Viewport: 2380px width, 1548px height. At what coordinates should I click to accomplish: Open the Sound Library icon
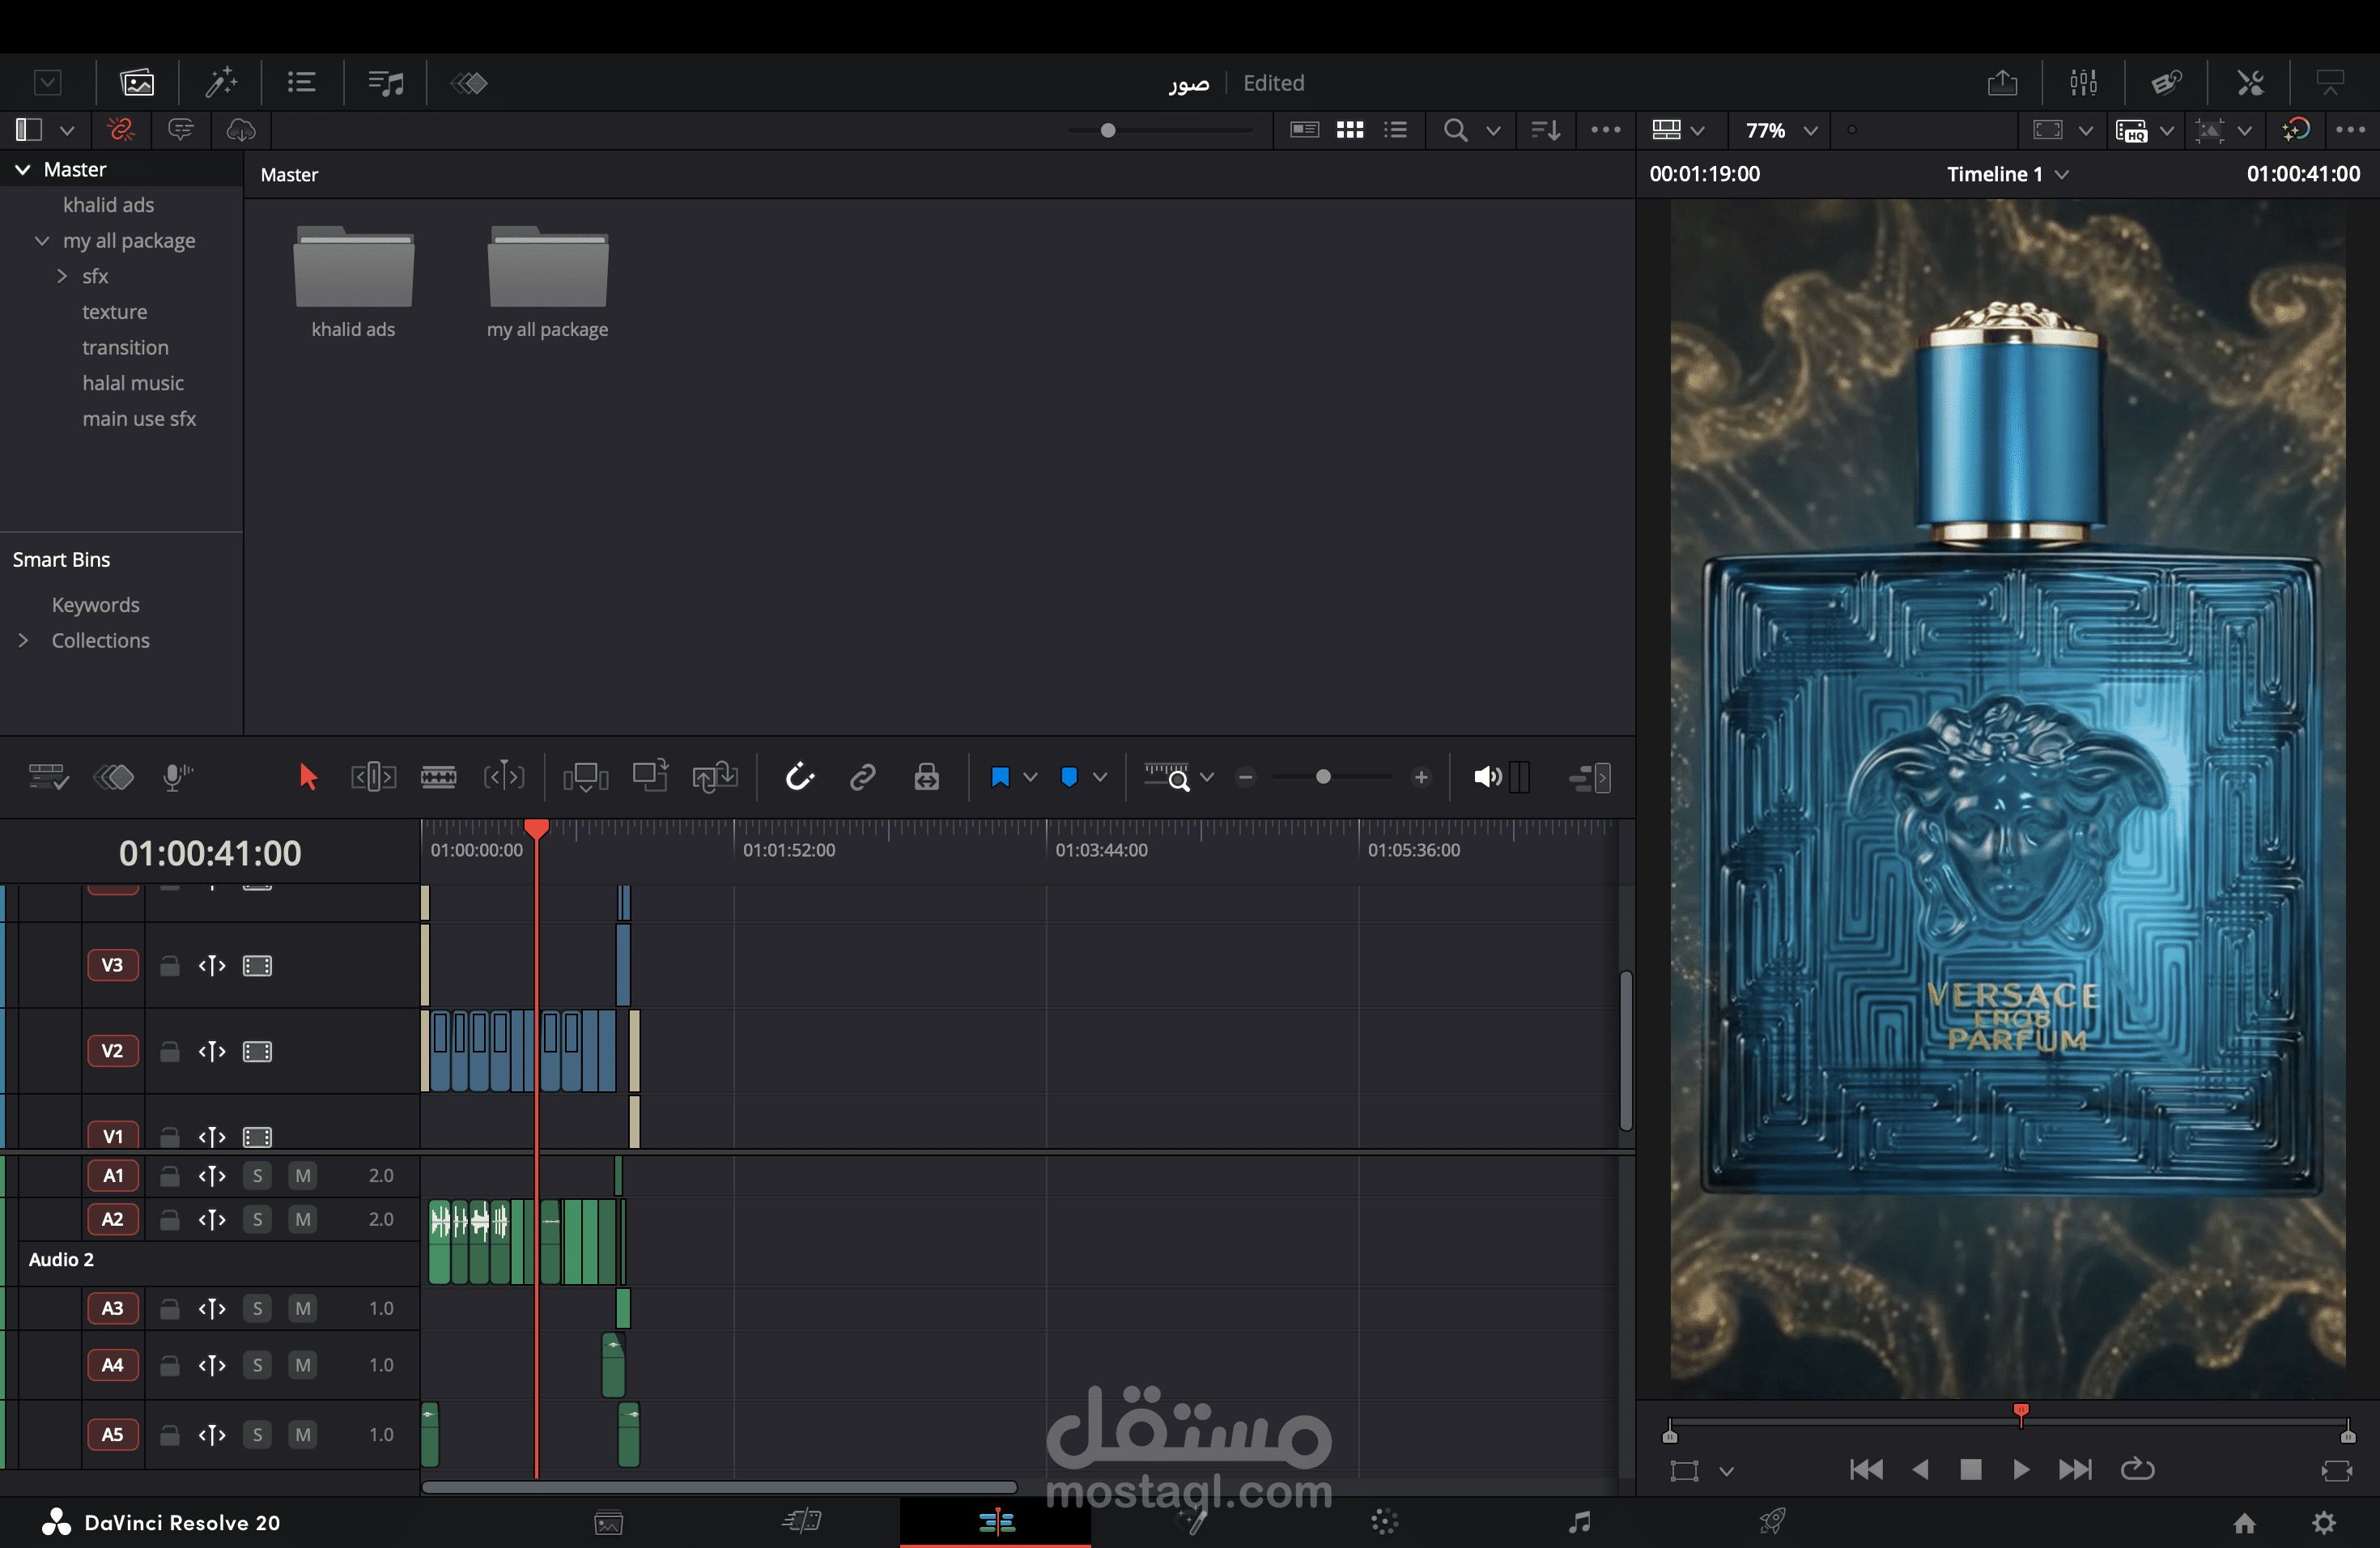[385, 82]
